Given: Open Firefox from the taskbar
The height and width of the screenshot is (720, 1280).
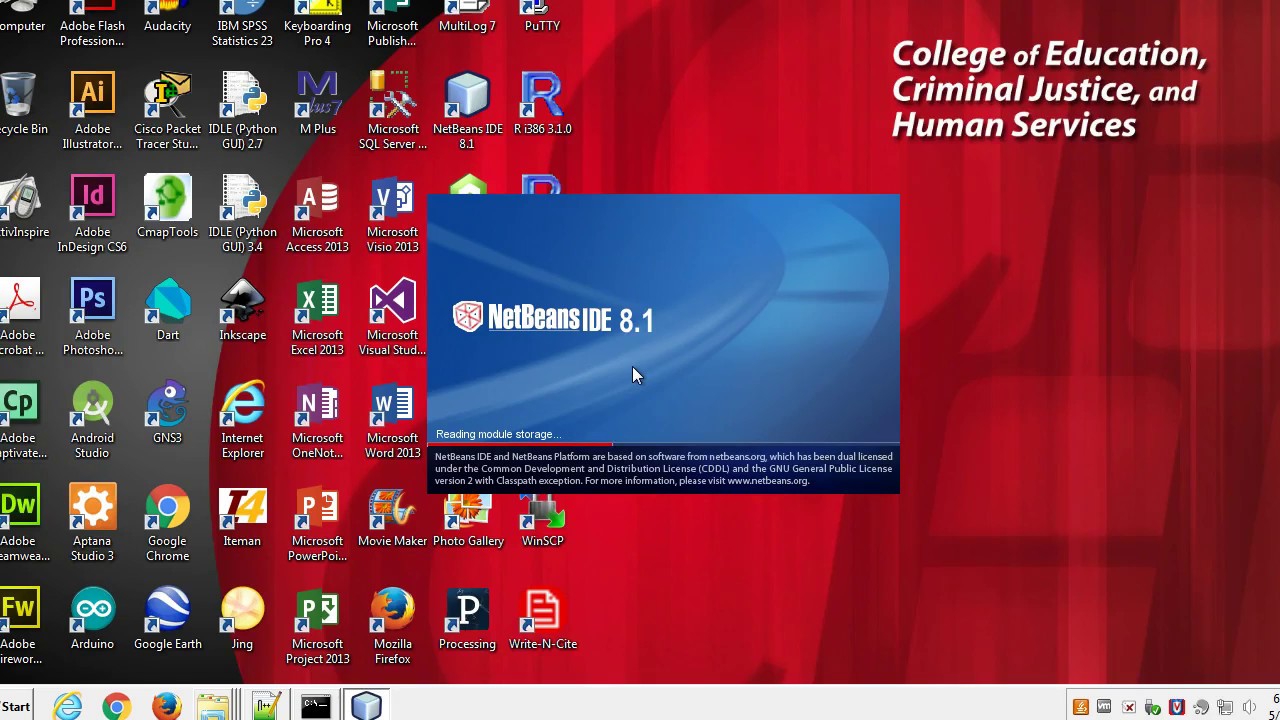Looking at the screenshot, I should click(166, 706).
